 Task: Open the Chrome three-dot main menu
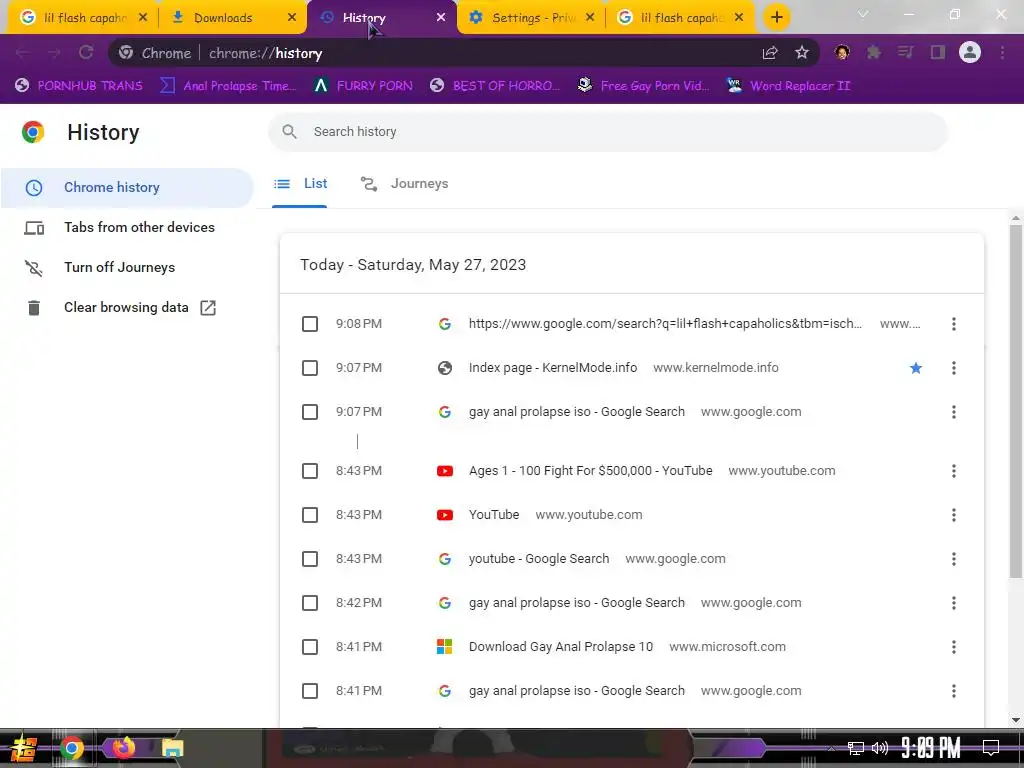click(x=1002, y=53)
